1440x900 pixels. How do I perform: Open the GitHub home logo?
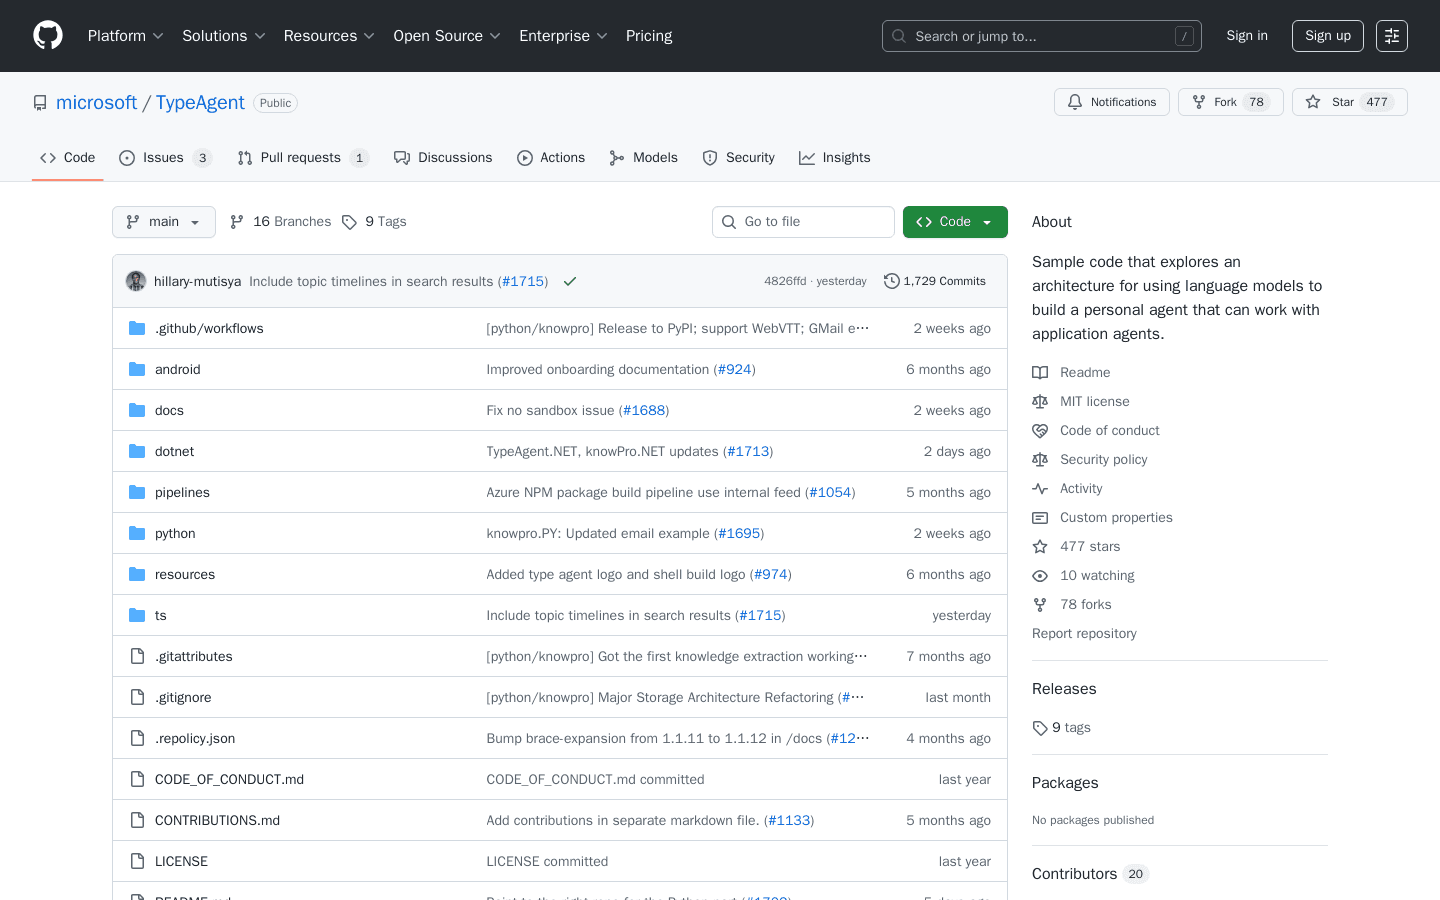pyautogui.click(x=47, y=35)
